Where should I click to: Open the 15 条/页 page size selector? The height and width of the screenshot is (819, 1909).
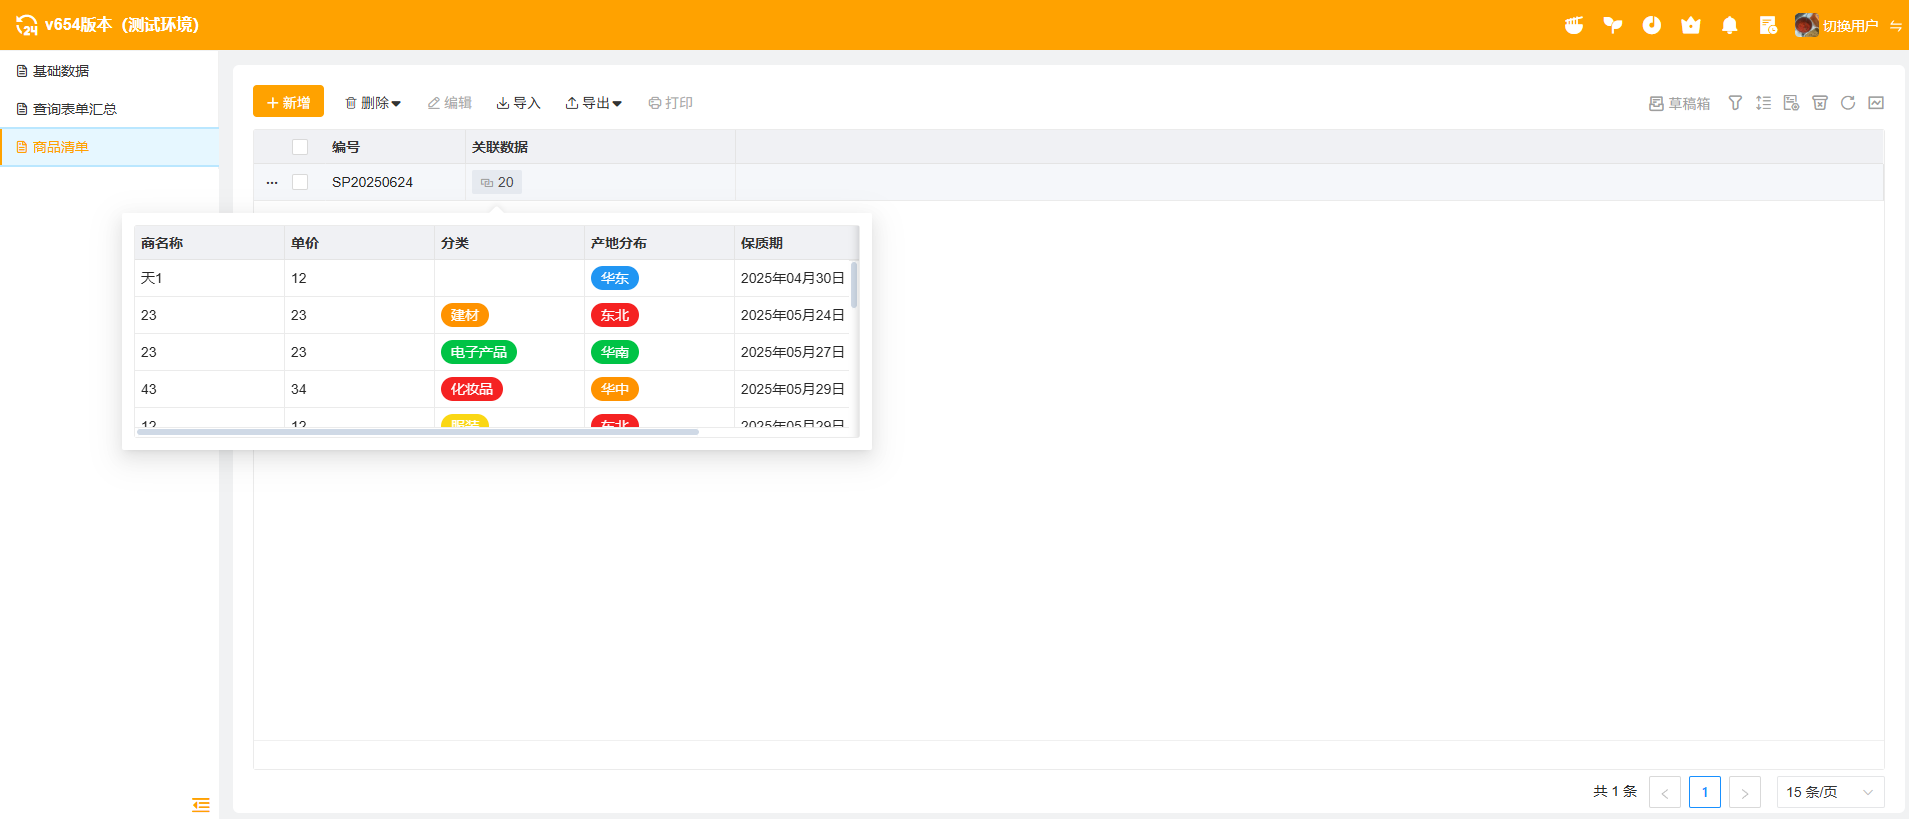pos(1830,792)
